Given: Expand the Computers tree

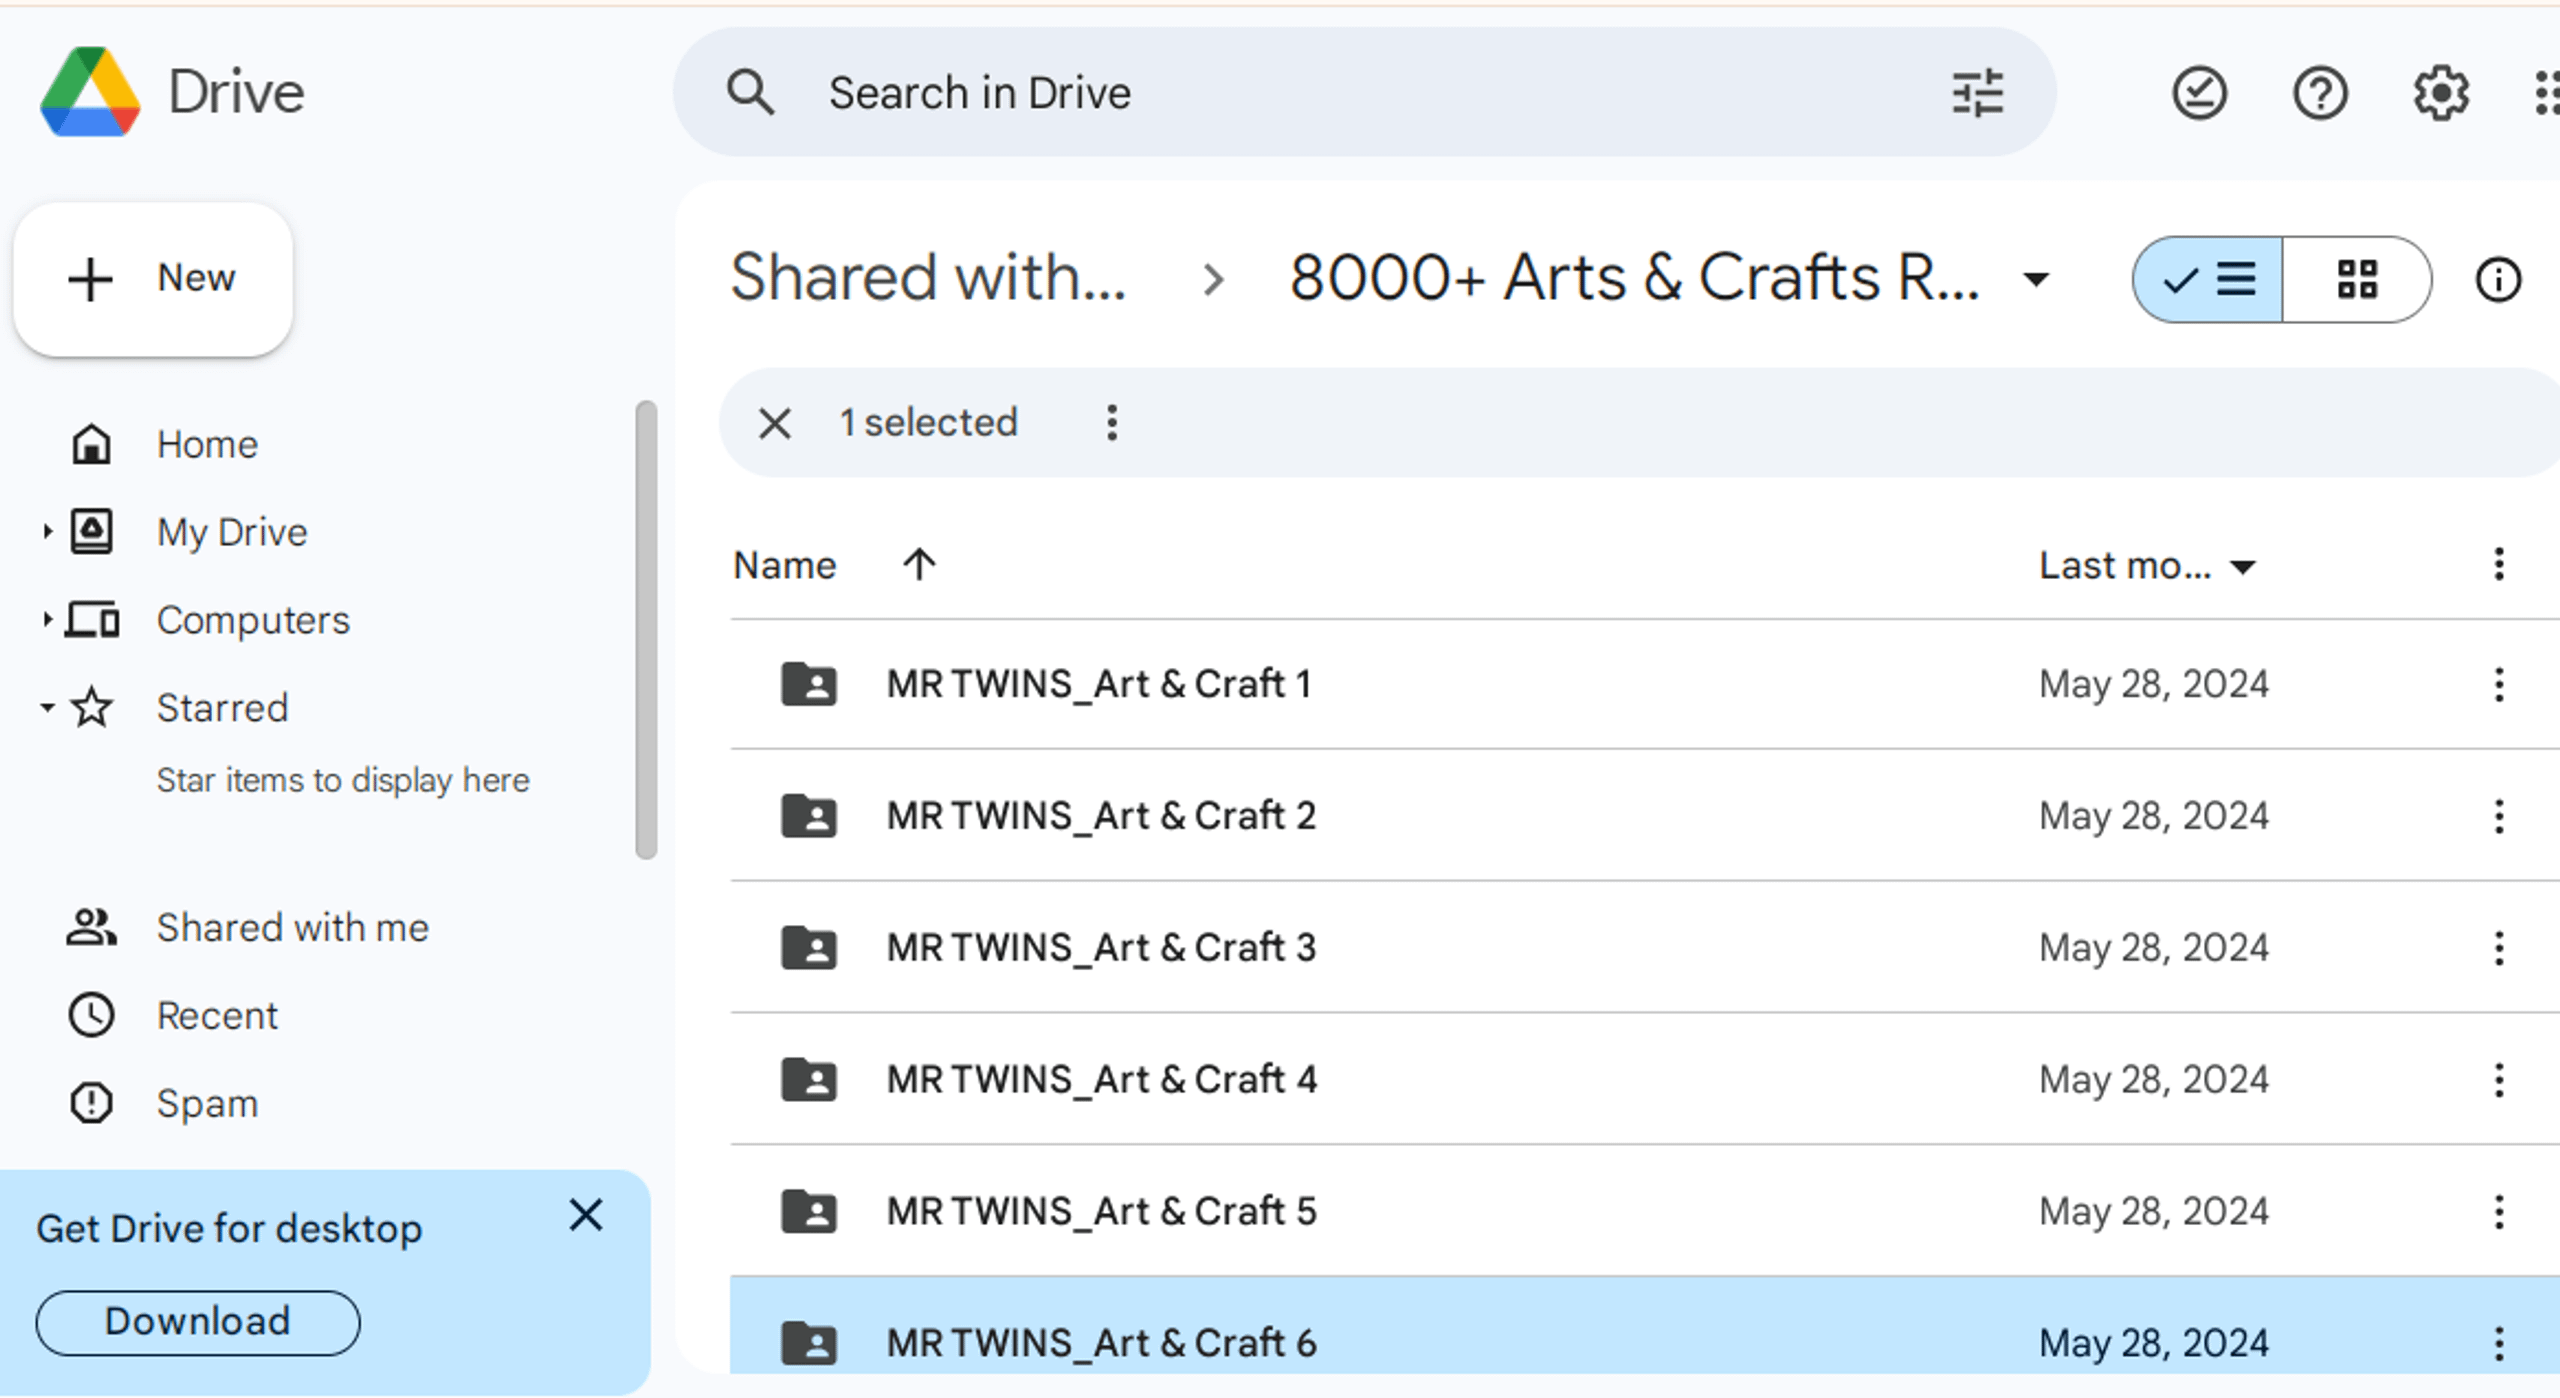Looking at the screenshot, I should (x=46, y=620).
